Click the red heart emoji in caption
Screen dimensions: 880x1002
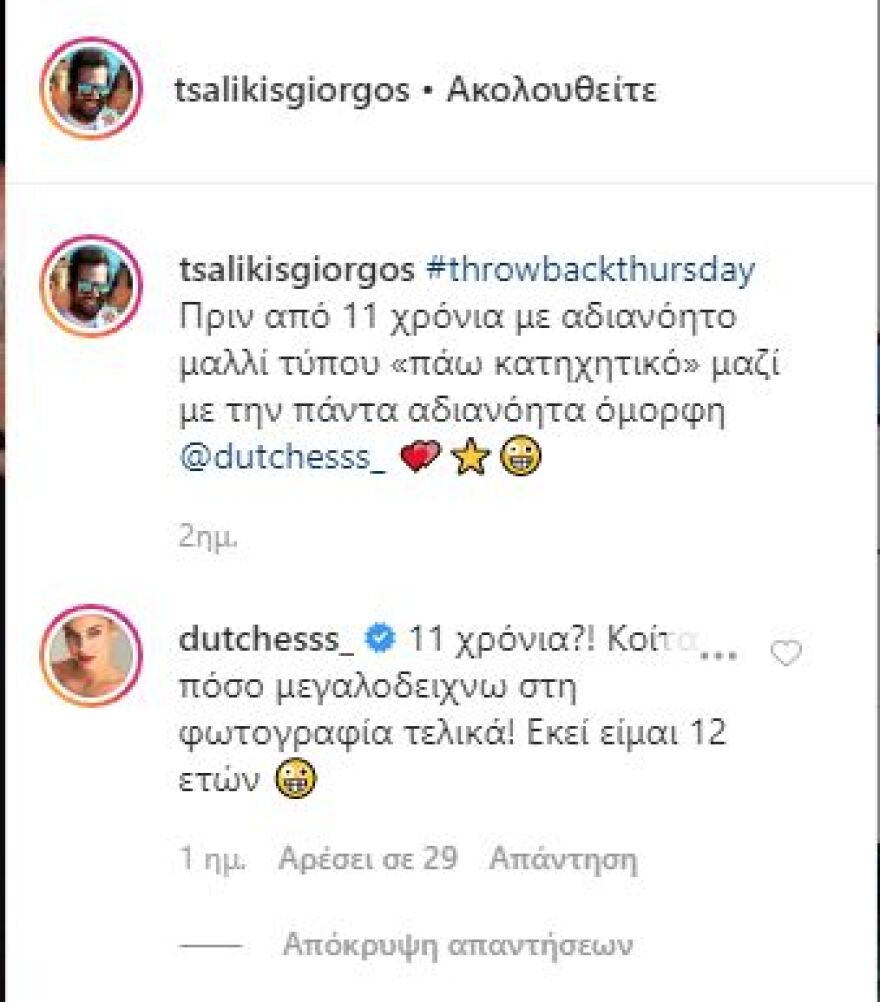tap(420, 456)
